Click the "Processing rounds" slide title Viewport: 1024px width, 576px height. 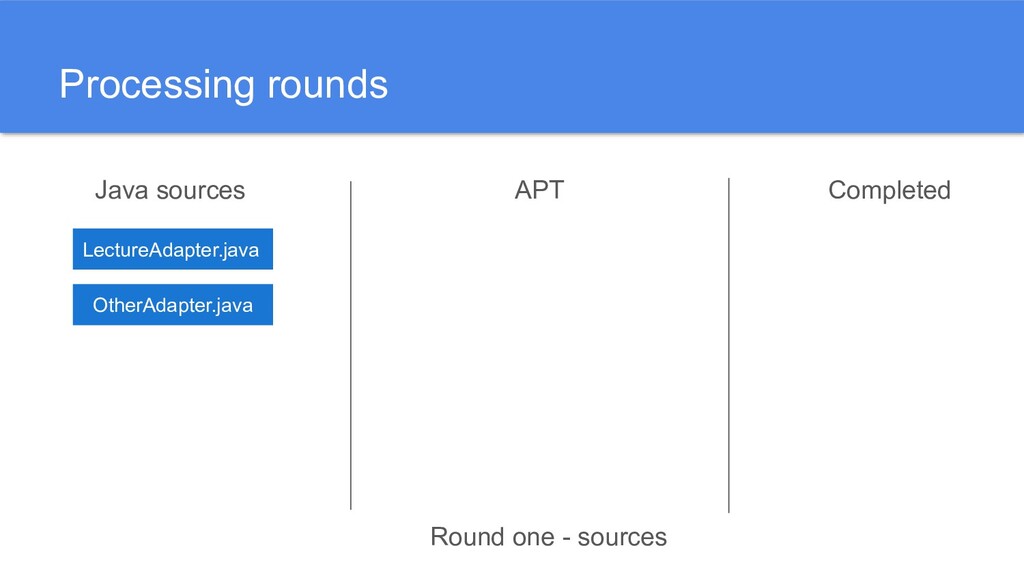[x=223, y=84]
